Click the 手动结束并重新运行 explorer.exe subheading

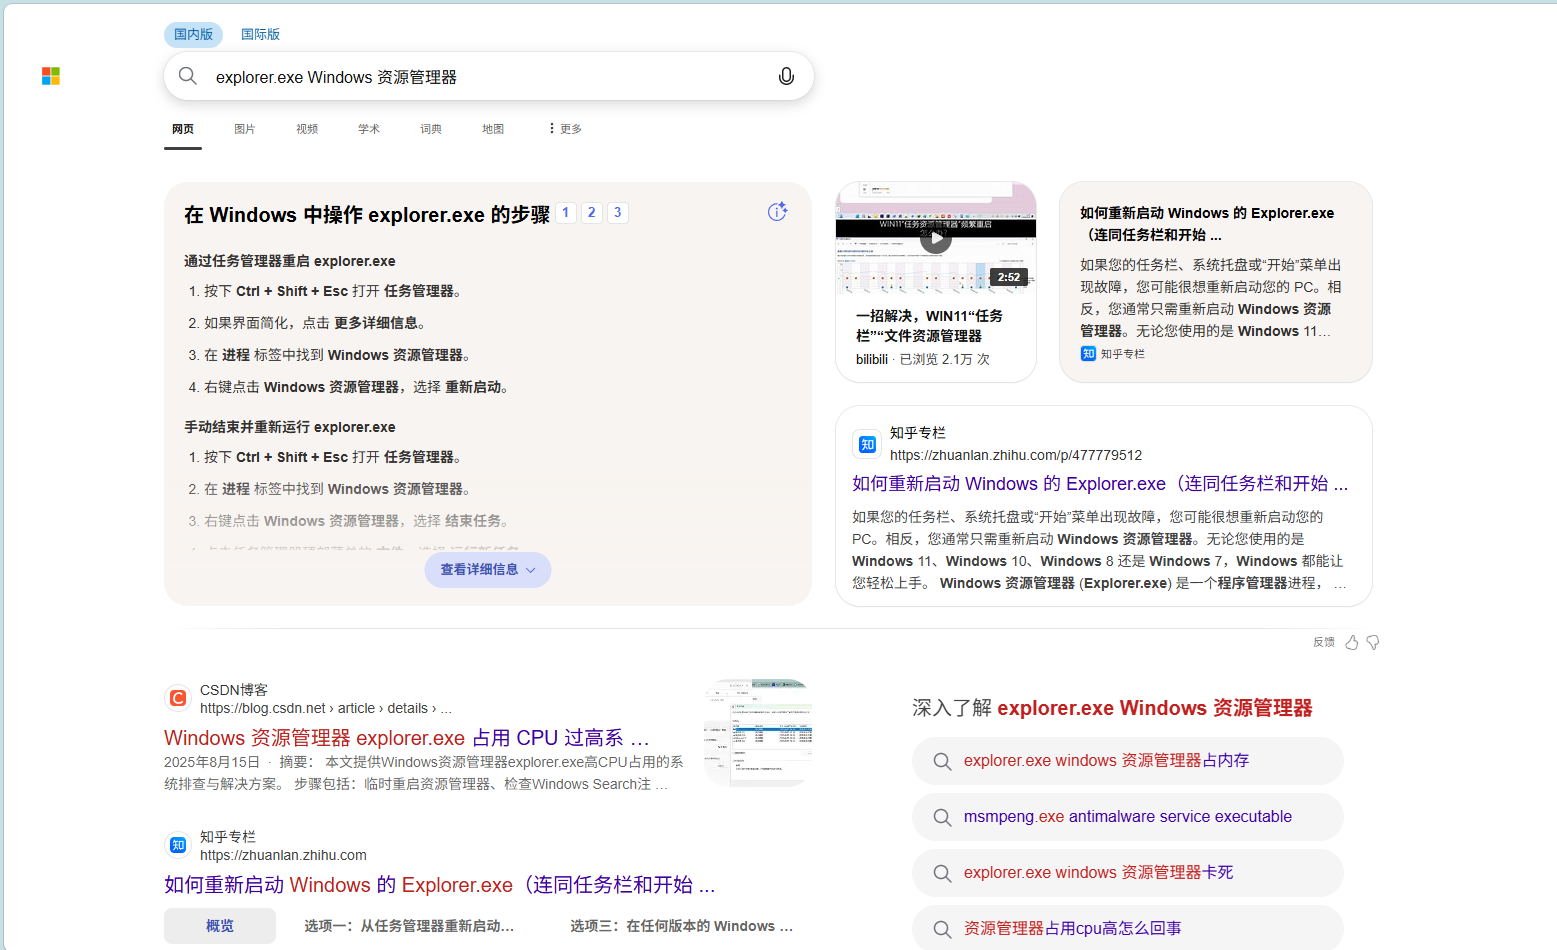290,427
